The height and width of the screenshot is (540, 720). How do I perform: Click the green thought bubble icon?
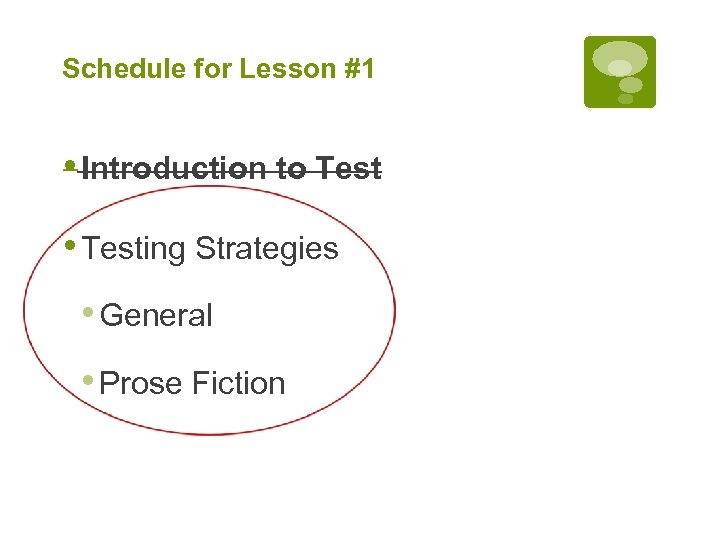click(x=620, y=71)
